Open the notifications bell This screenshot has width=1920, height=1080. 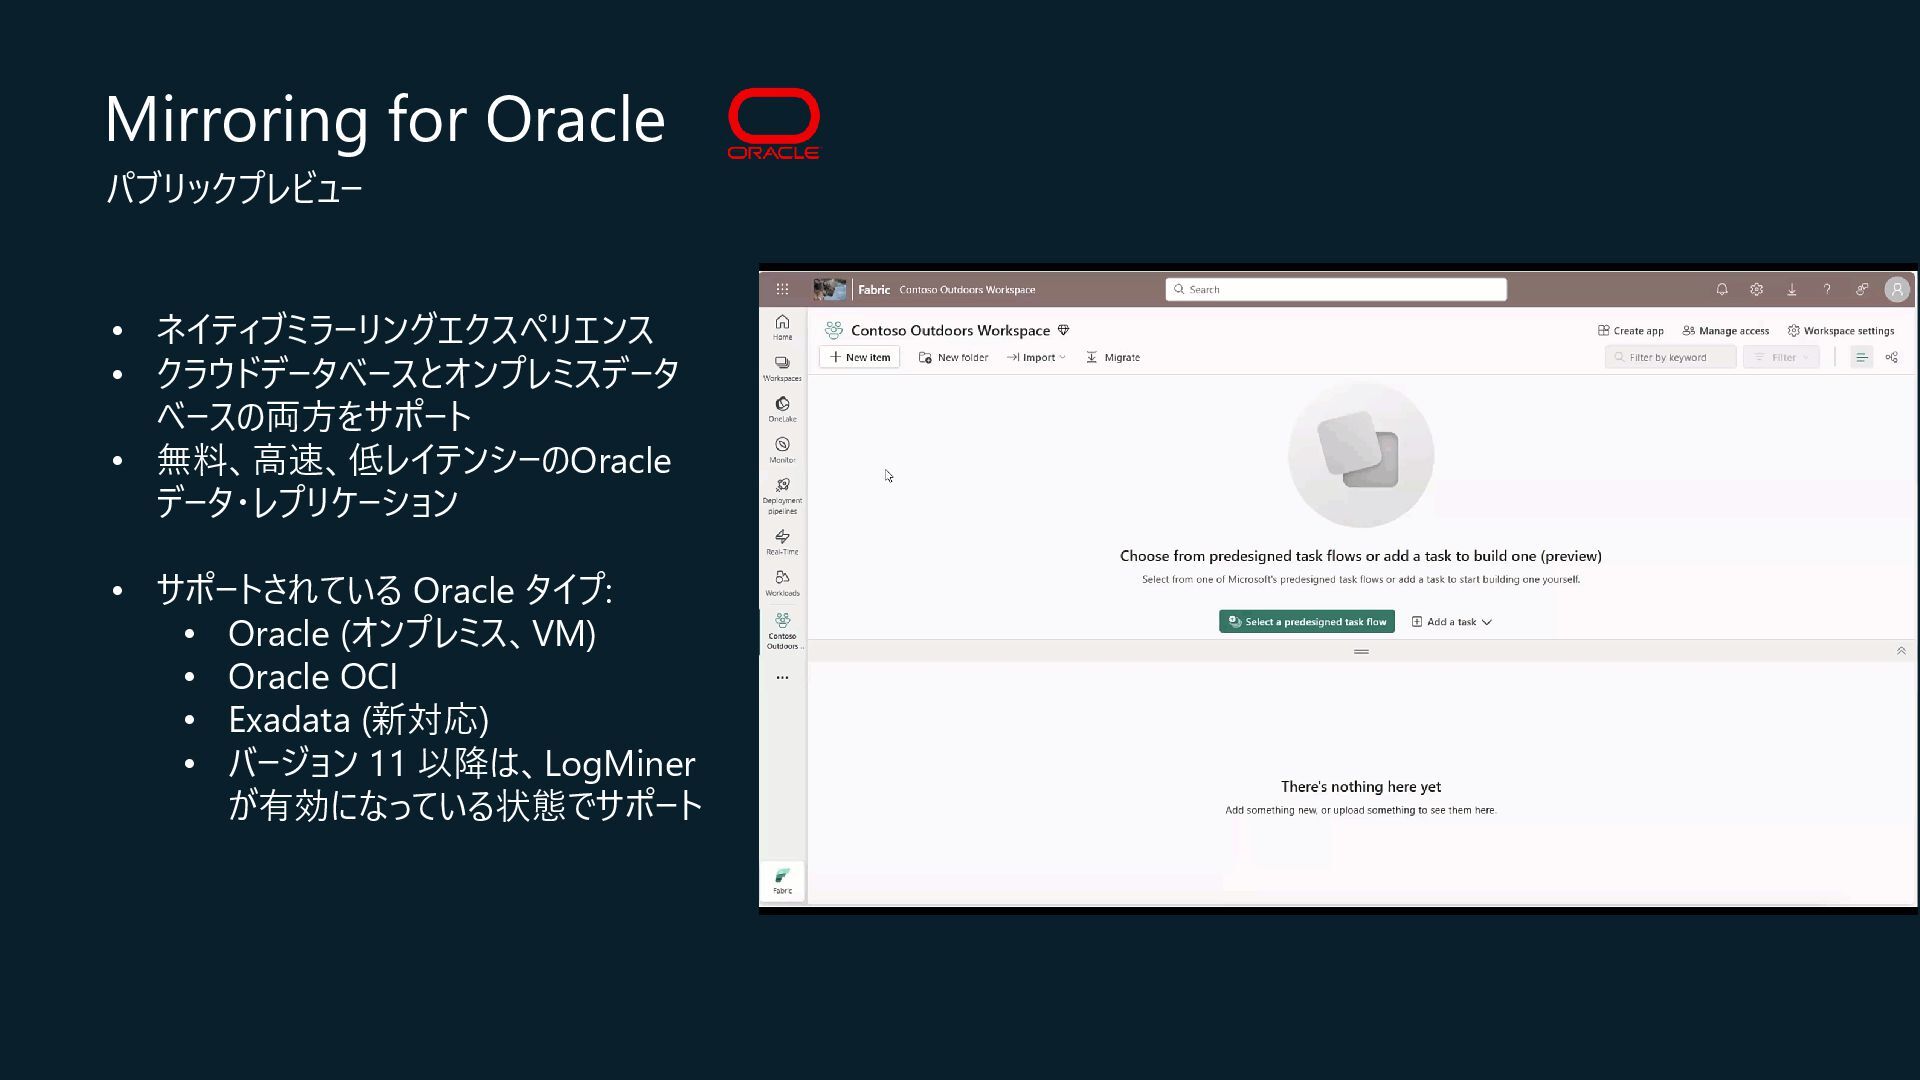(x=1722, y=289)
